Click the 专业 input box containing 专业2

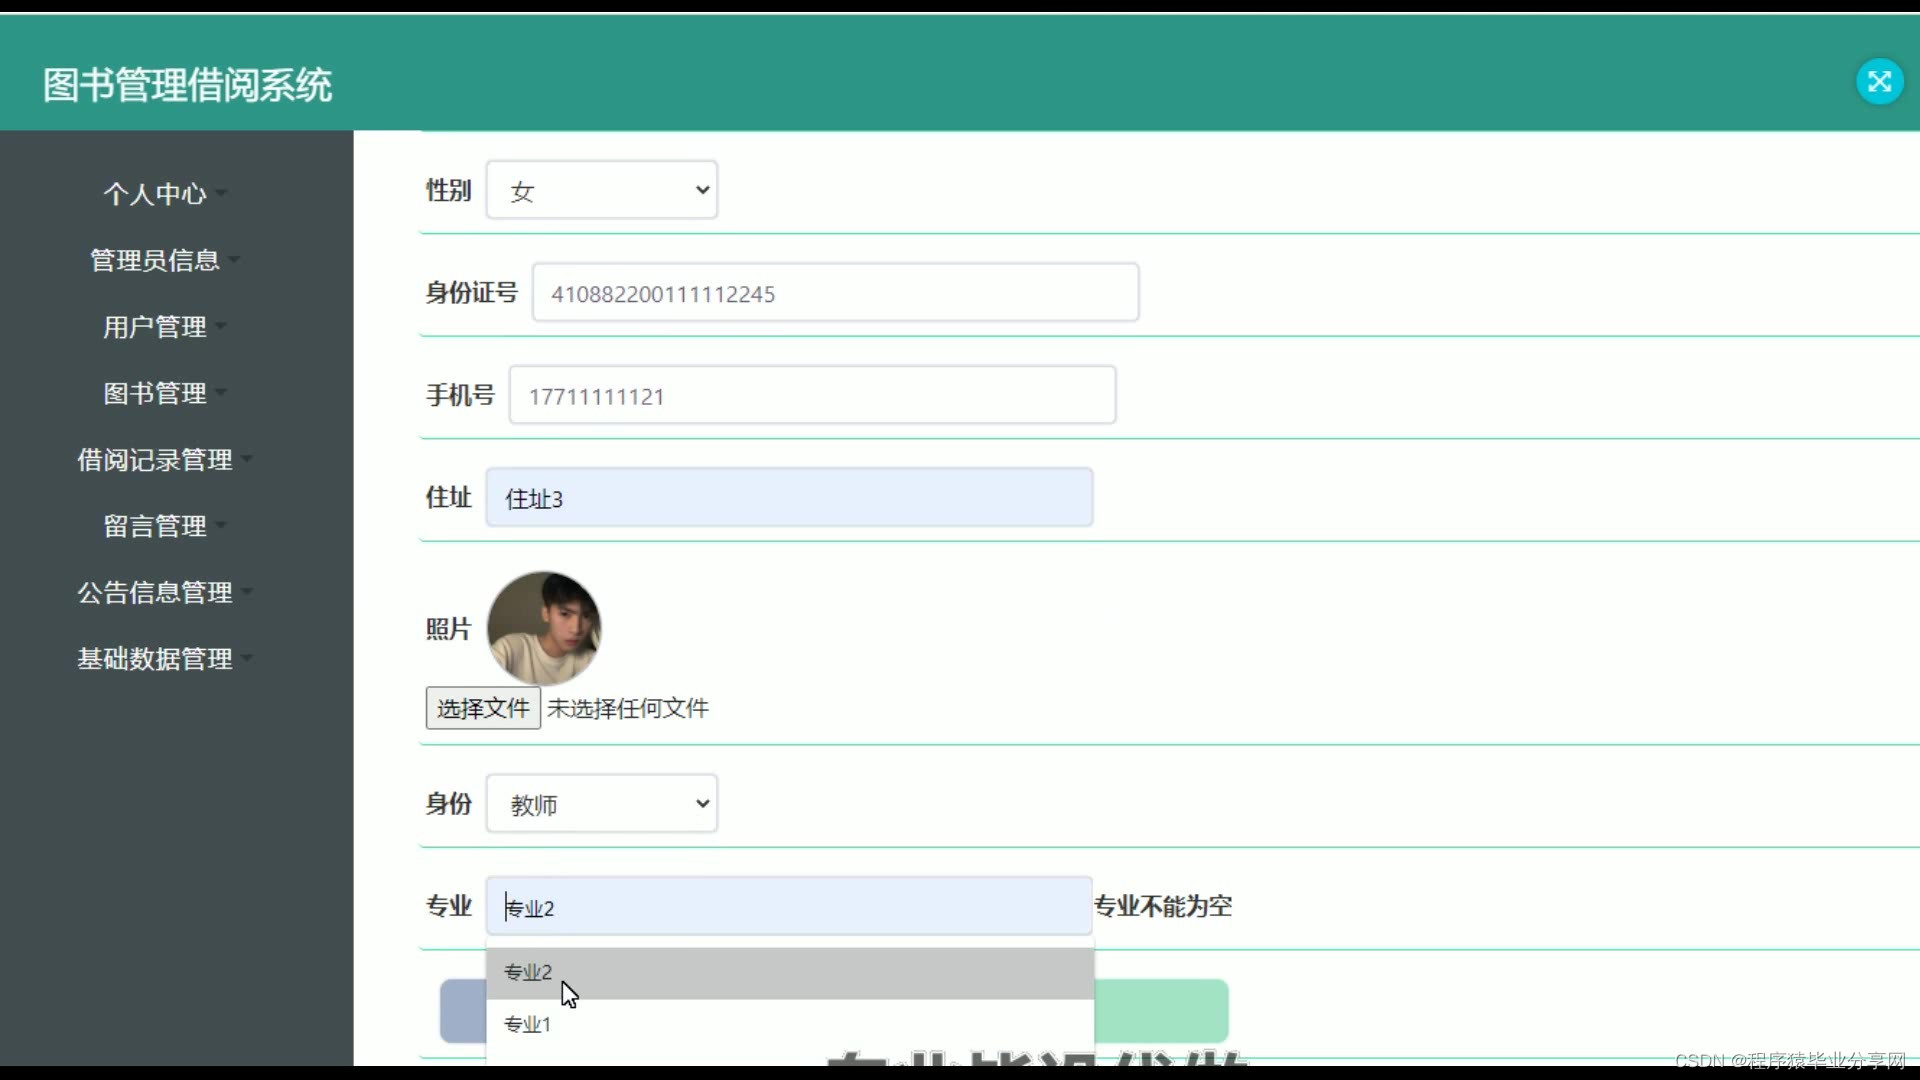[789, 907]
